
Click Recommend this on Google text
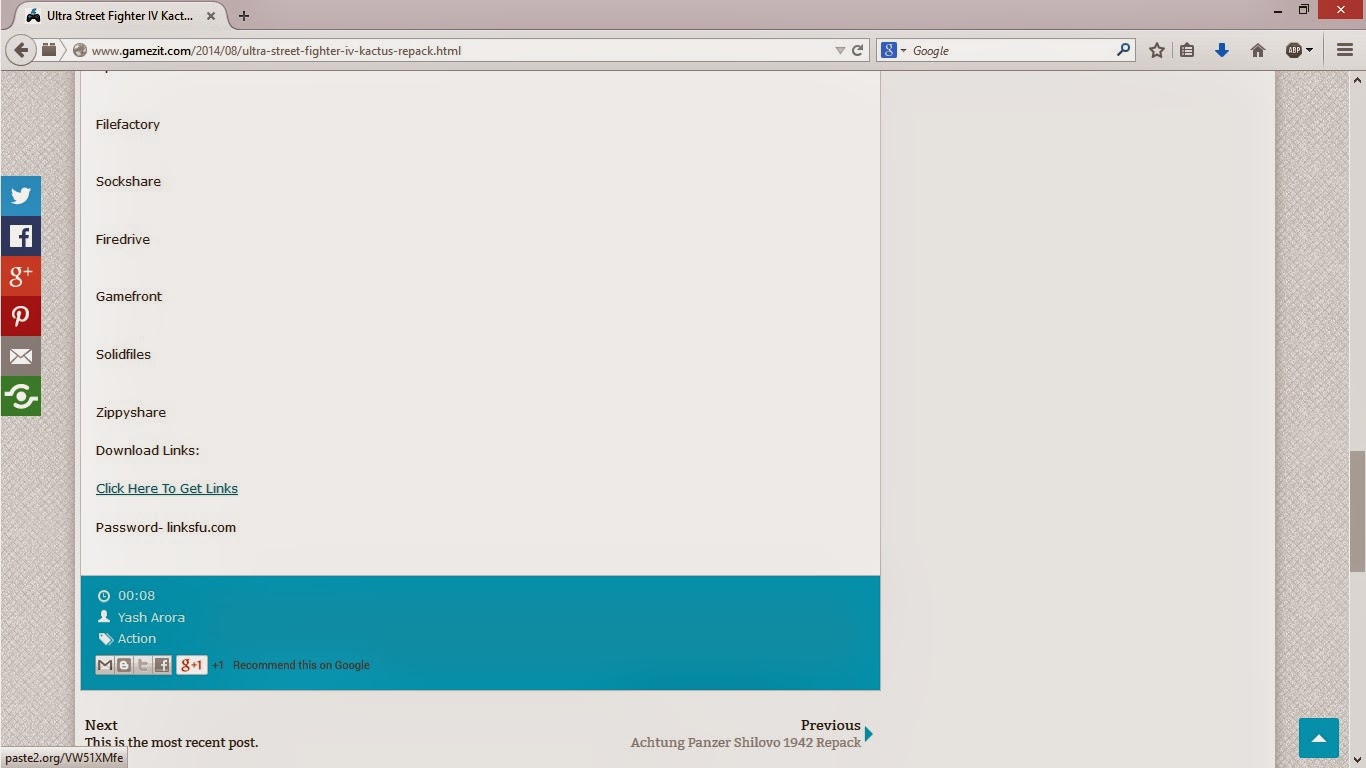coord(301,665)
